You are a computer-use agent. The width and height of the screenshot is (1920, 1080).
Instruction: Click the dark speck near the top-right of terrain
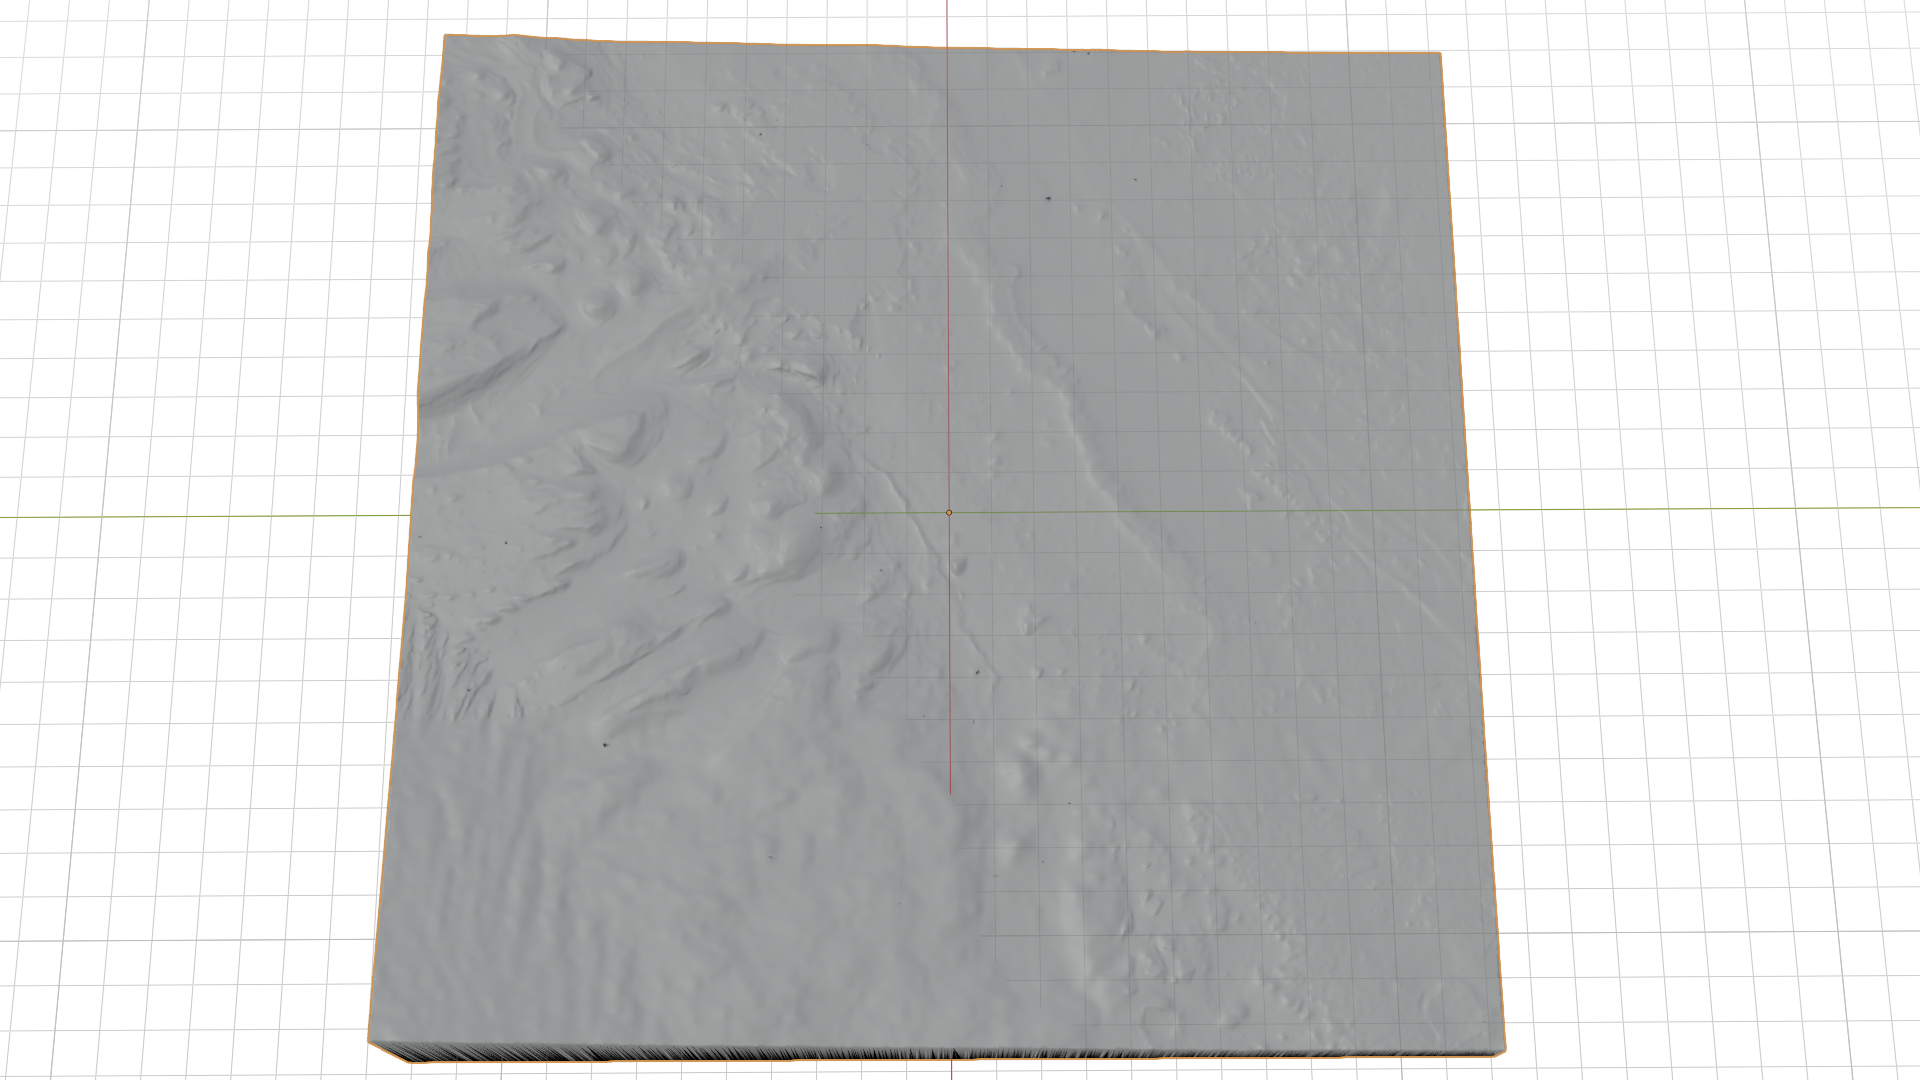(x=1048, y=200)
